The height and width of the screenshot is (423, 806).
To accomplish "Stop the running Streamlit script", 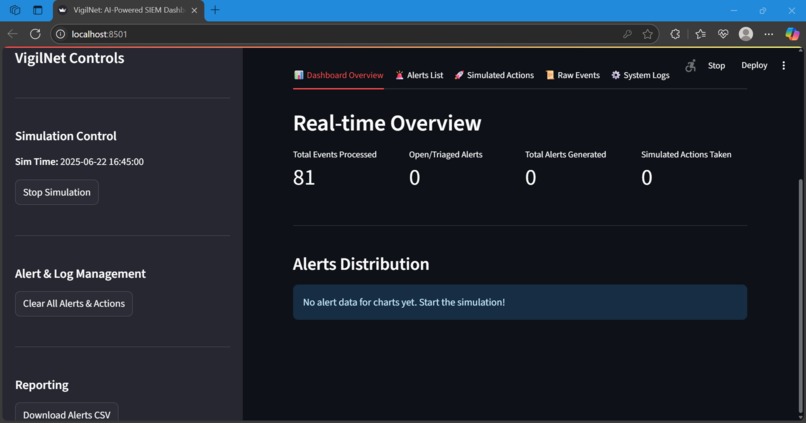I will tap(716, 65).
